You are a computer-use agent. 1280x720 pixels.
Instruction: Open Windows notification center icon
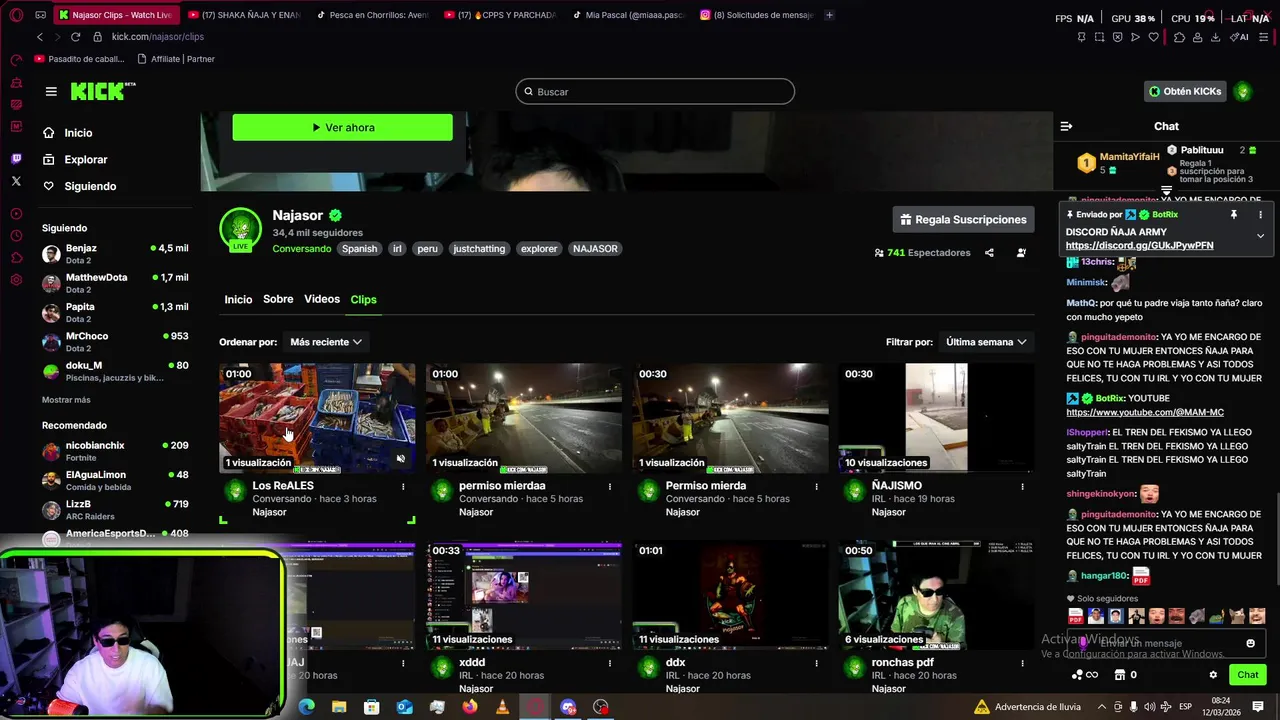click(x=1259, y=707)
